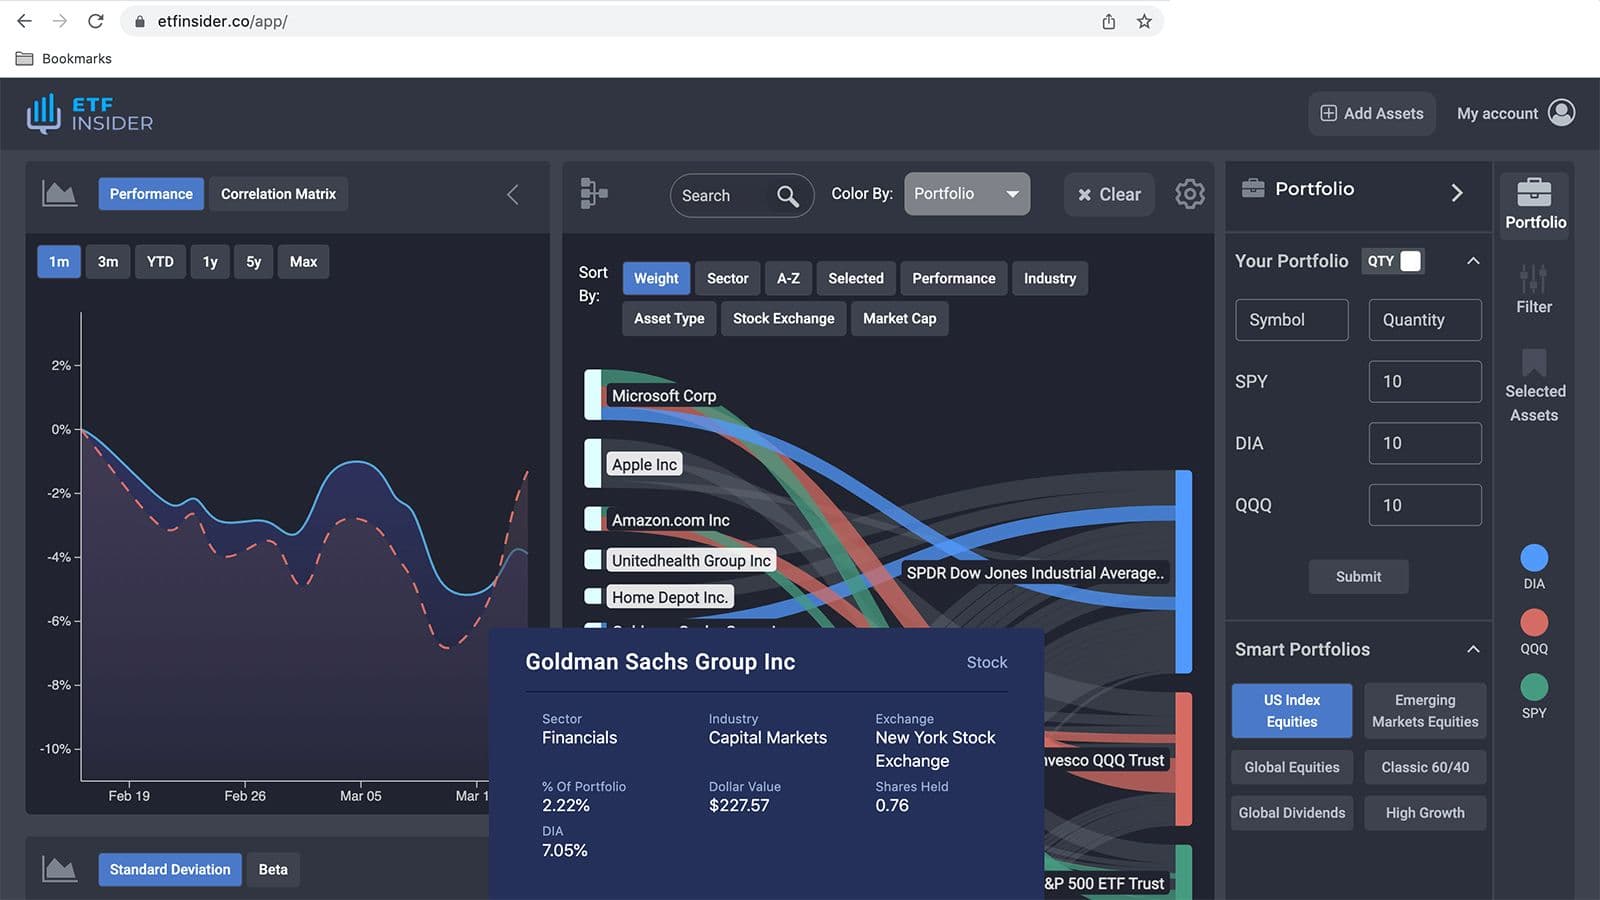This screenshot has height=900, width=1600.
Task: Click the blue DIA color circle
Action: tap(1534, 558)
